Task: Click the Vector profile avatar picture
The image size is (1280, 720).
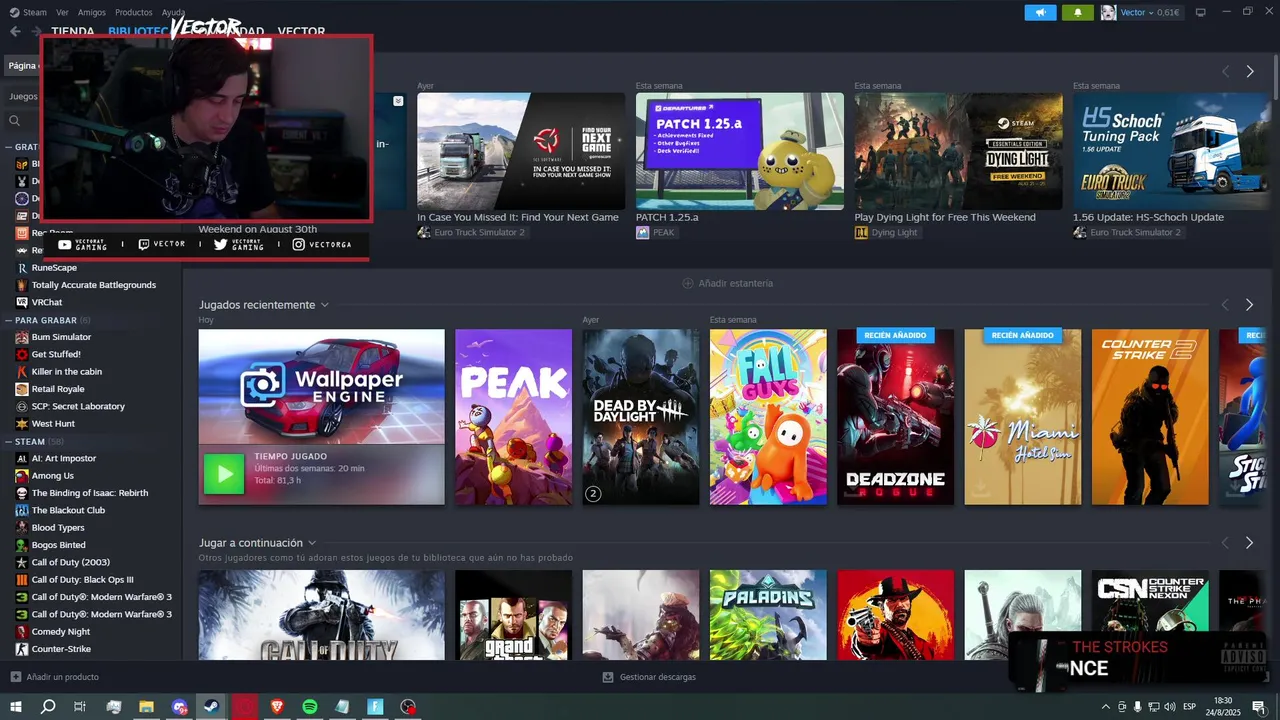Action: coord(1108,13)
